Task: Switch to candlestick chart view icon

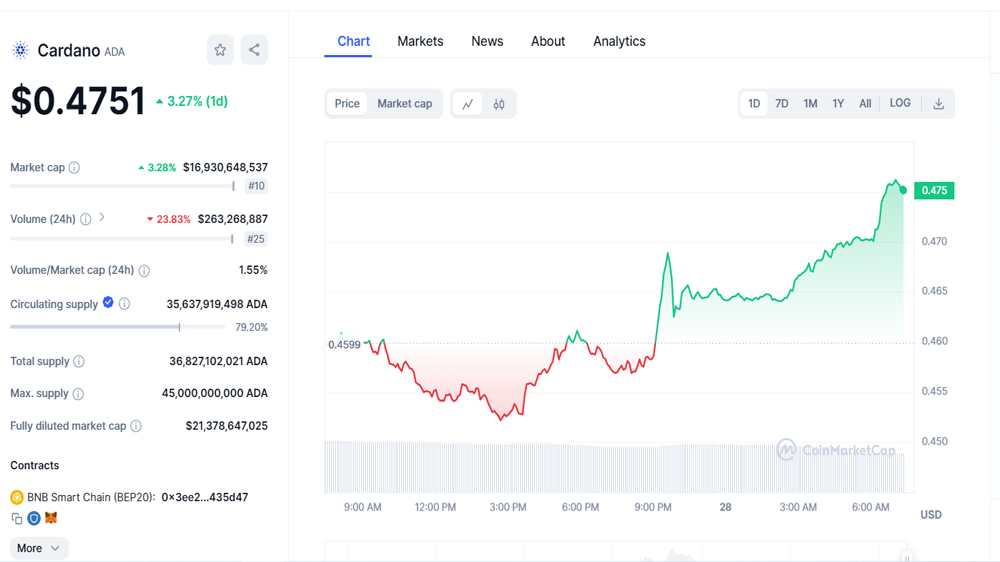Action: point(499,104)
